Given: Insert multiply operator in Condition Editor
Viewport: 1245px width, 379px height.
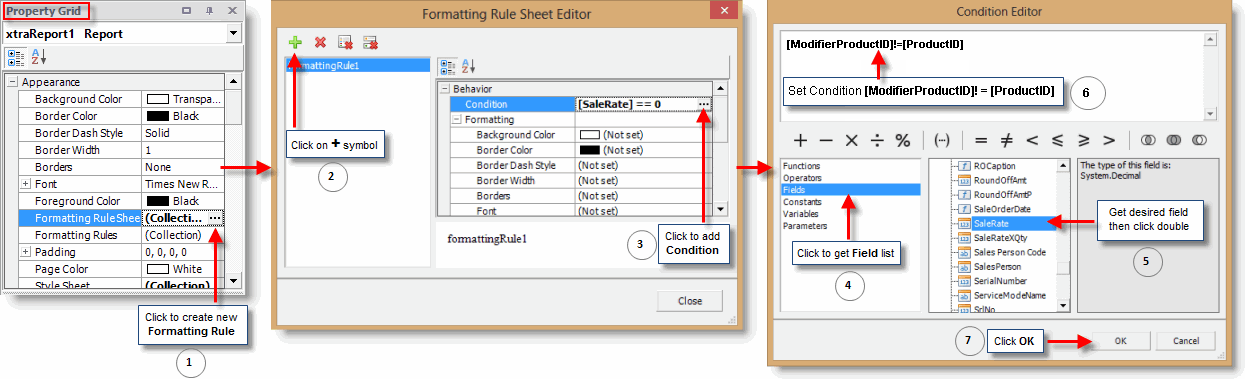Looking at the screenshot, I should 852,139.
